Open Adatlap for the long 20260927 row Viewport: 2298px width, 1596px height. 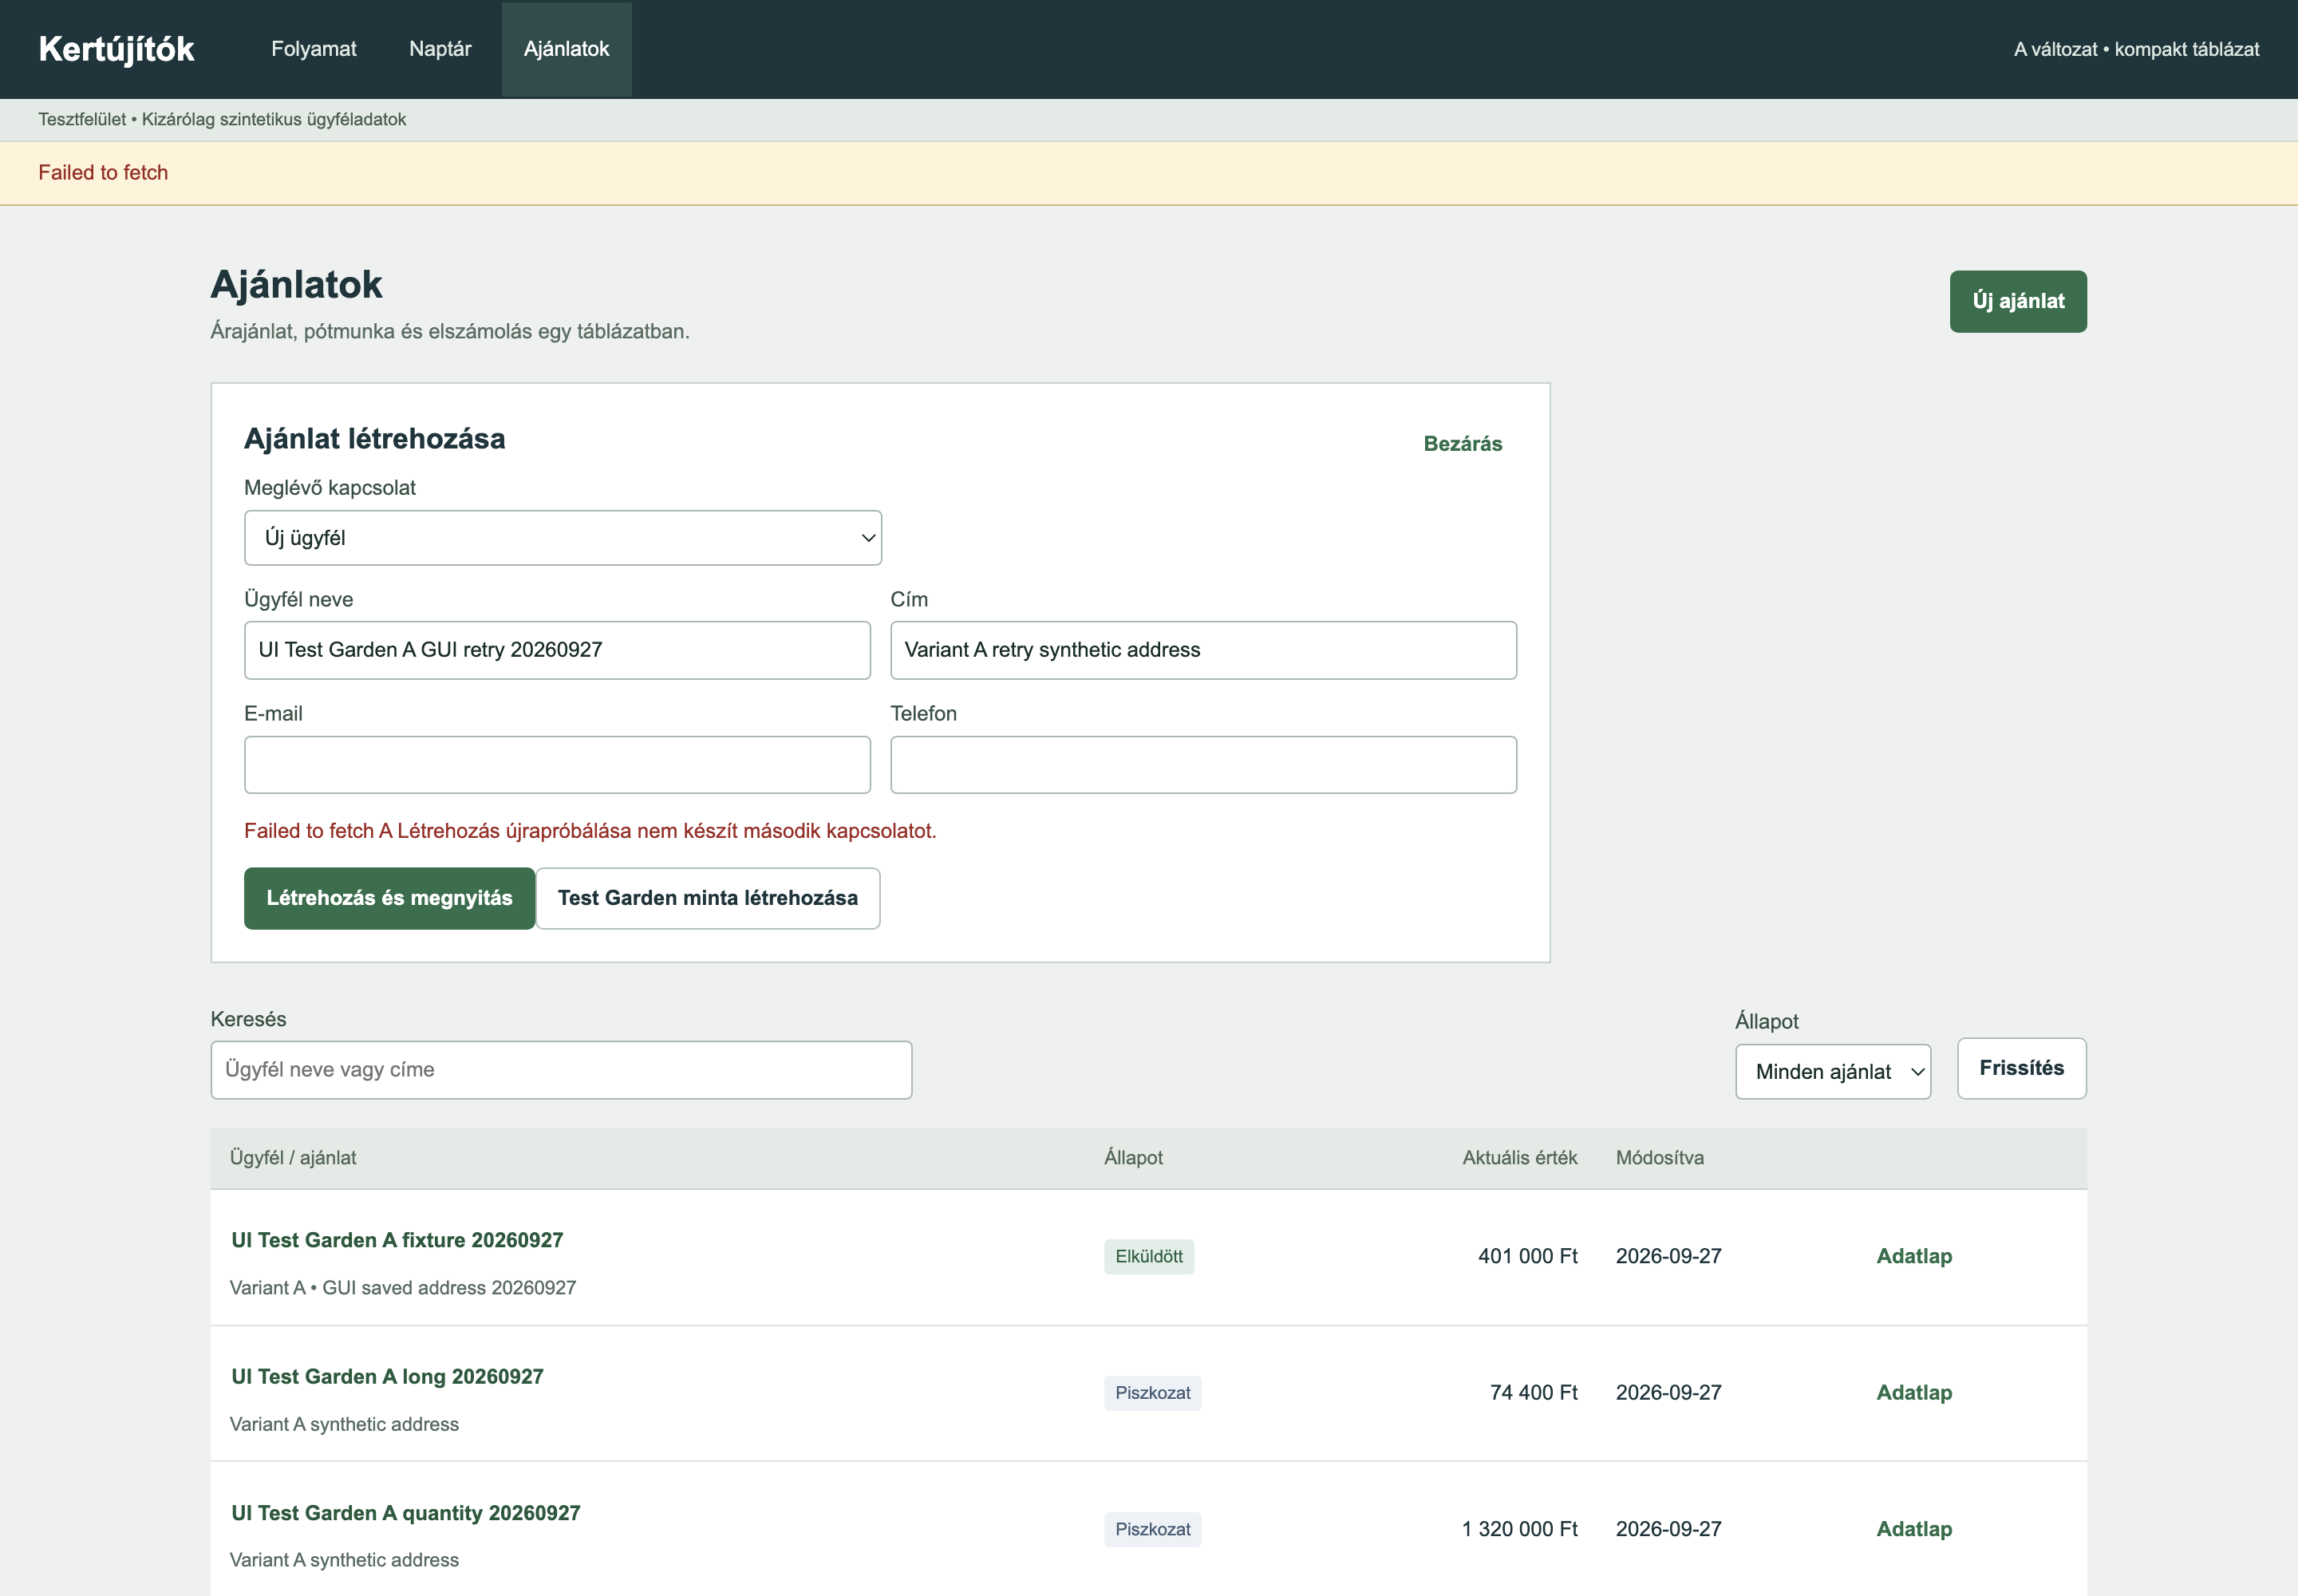[x=1914, y=1392]
